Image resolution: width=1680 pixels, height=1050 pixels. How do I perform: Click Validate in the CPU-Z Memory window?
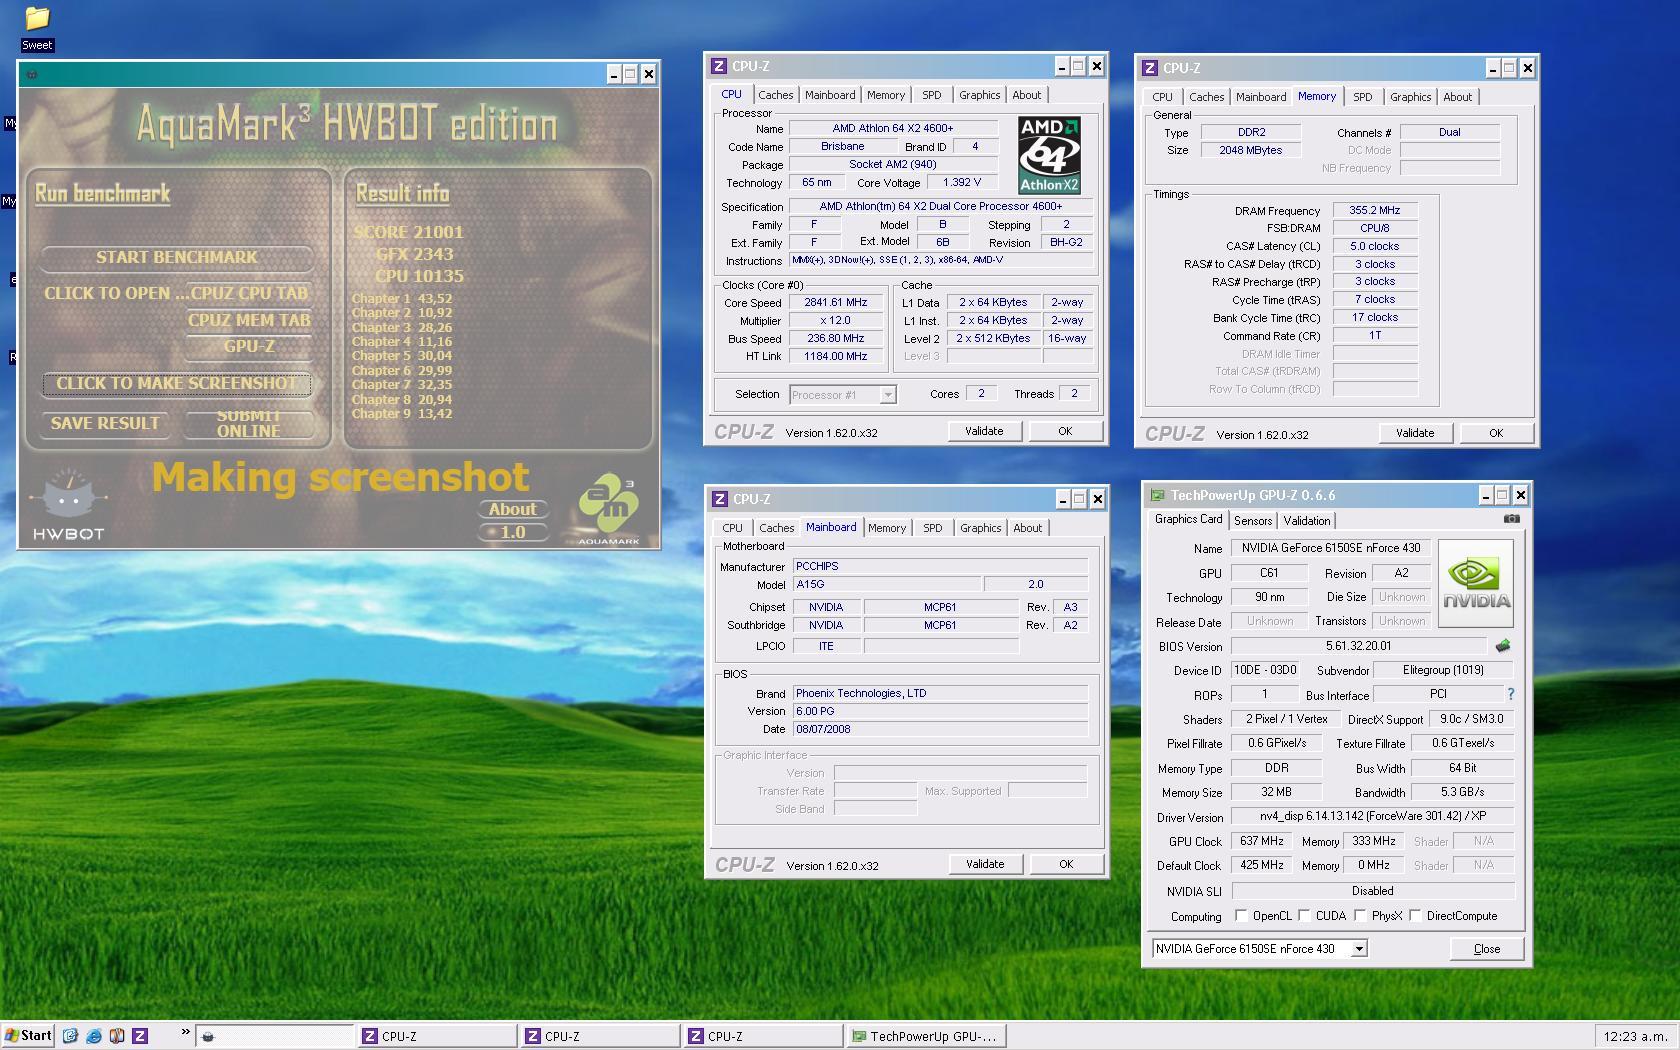click(x=1414, y=433)
